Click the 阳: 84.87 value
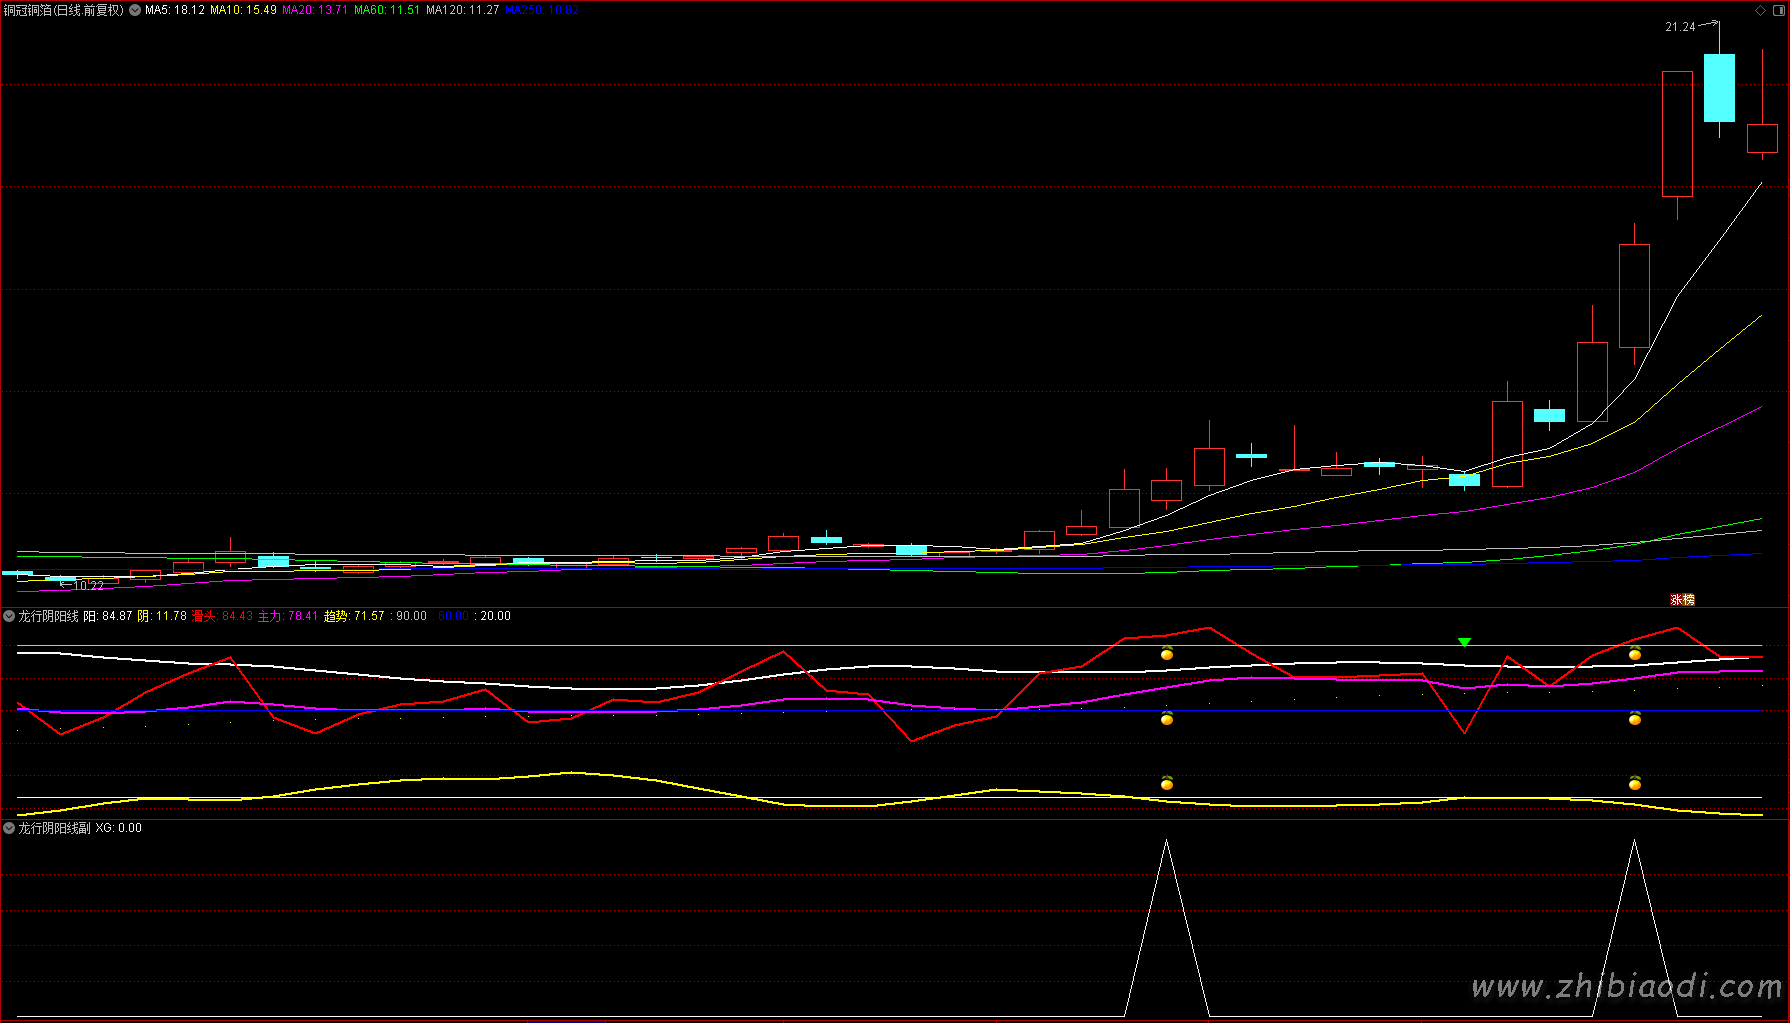 point(108,616)
